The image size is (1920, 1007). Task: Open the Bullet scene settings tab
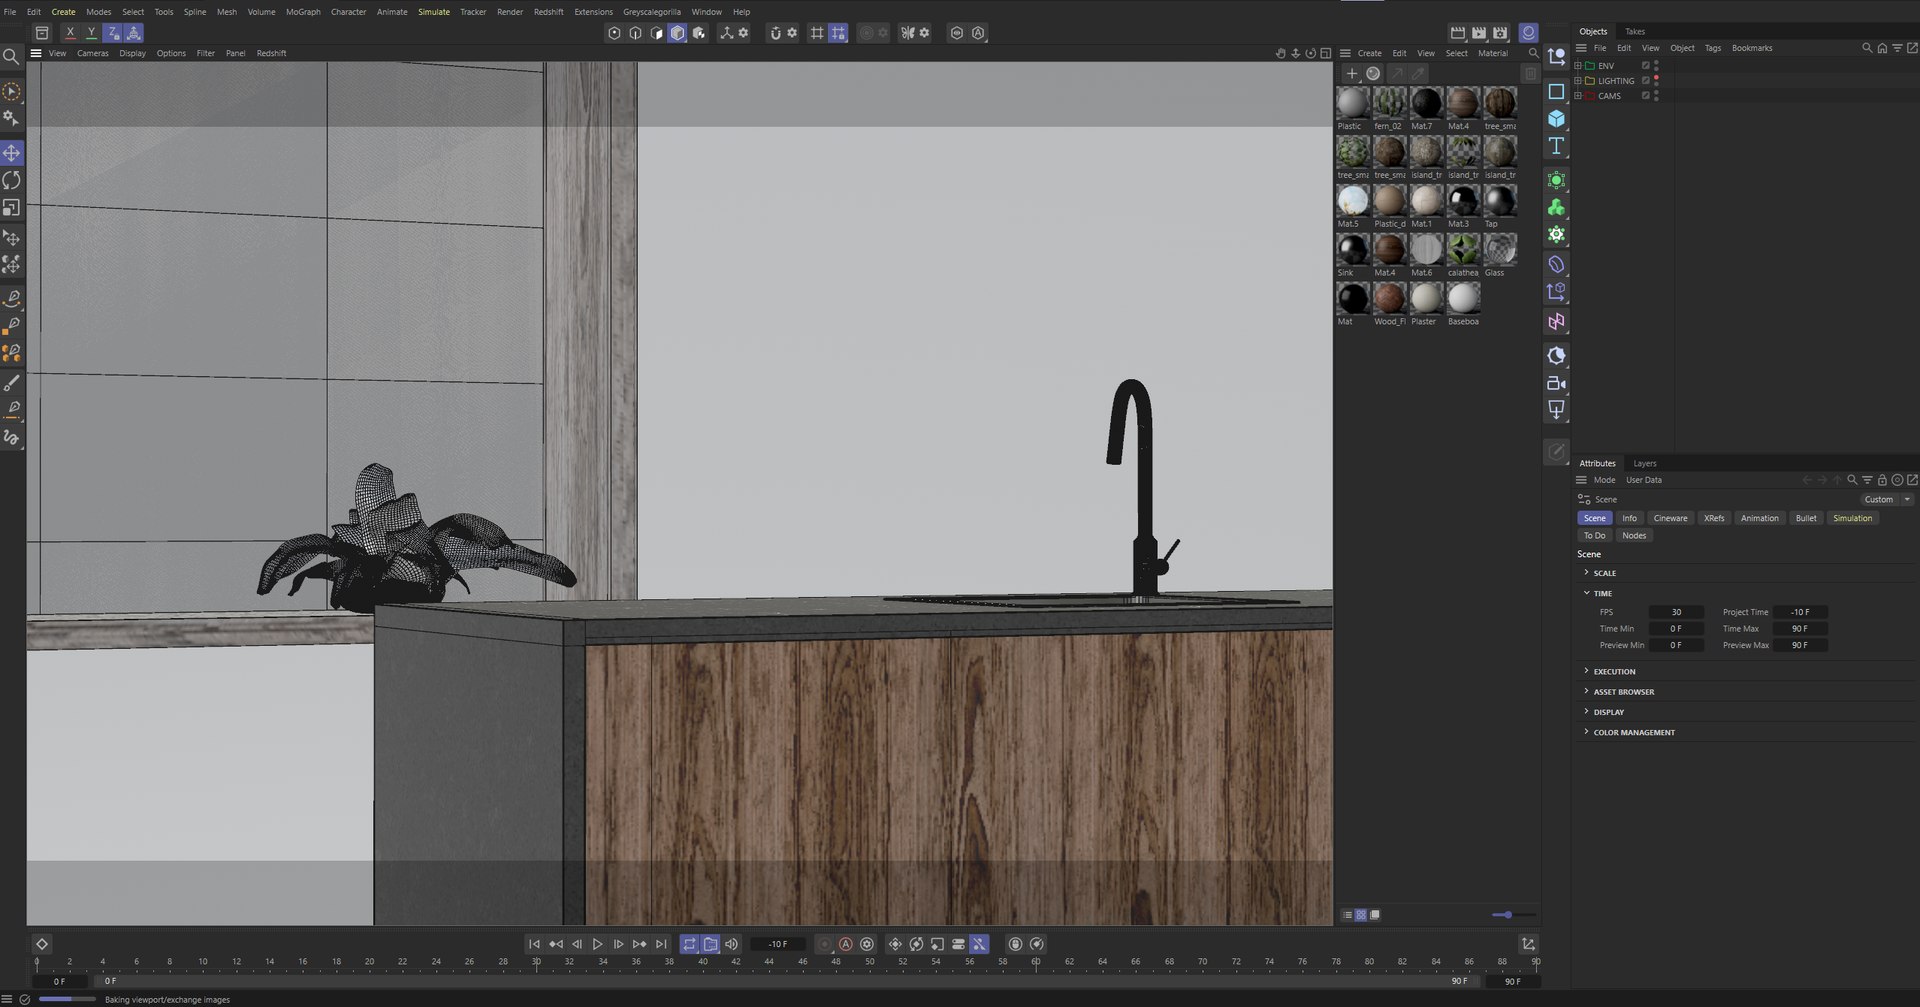[x=1806, y=518]
